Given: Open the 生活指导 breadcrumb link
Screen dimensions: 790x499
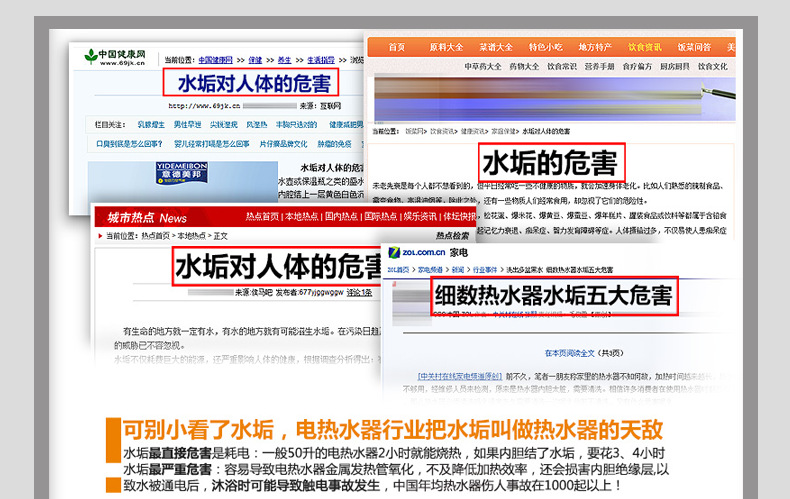Looking at the screenshot, I should tap(321, 60).
